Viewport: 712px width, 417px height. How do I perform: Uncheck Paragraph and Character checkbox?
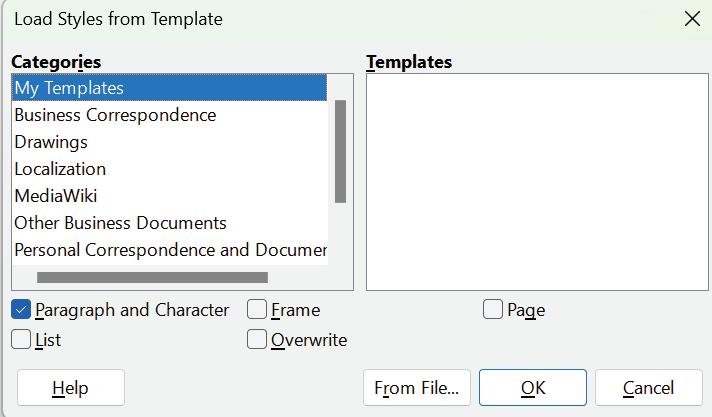(22, 310)
